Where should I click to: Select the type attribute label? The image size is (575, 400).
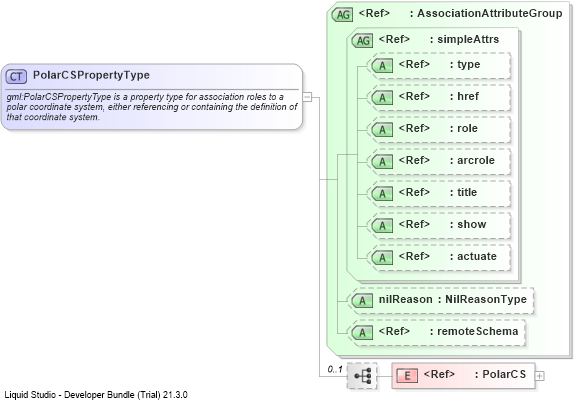tap(469, 65)
